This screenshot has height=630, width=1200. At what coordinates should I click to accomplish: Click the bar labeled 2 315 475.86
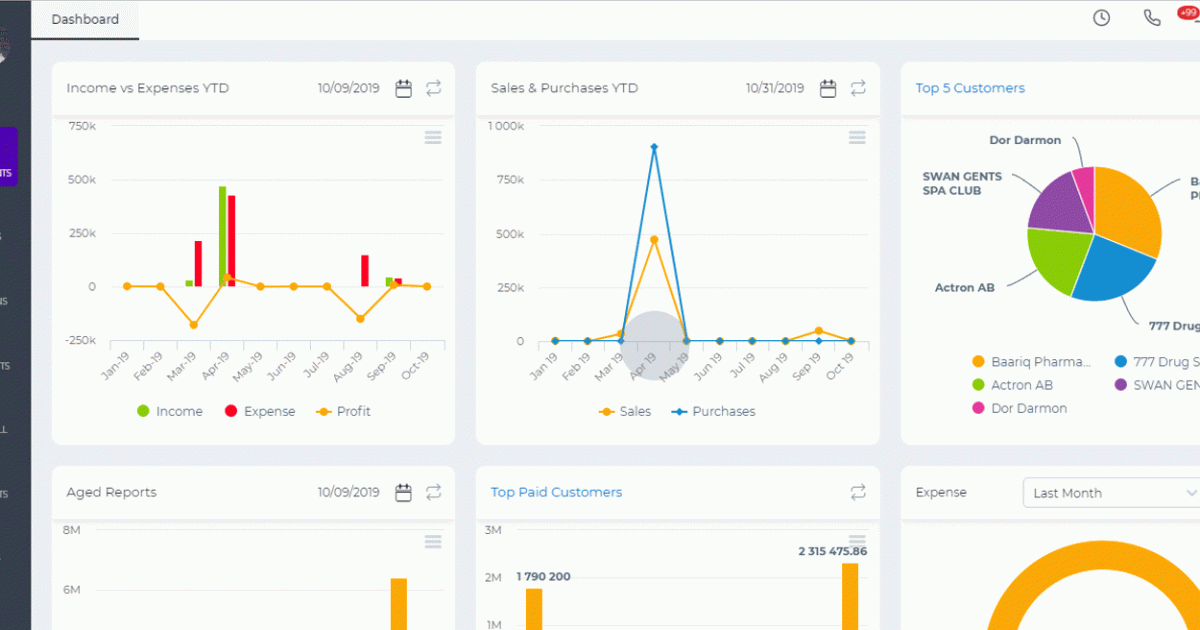pyautogui.click(x=850, y=597)
